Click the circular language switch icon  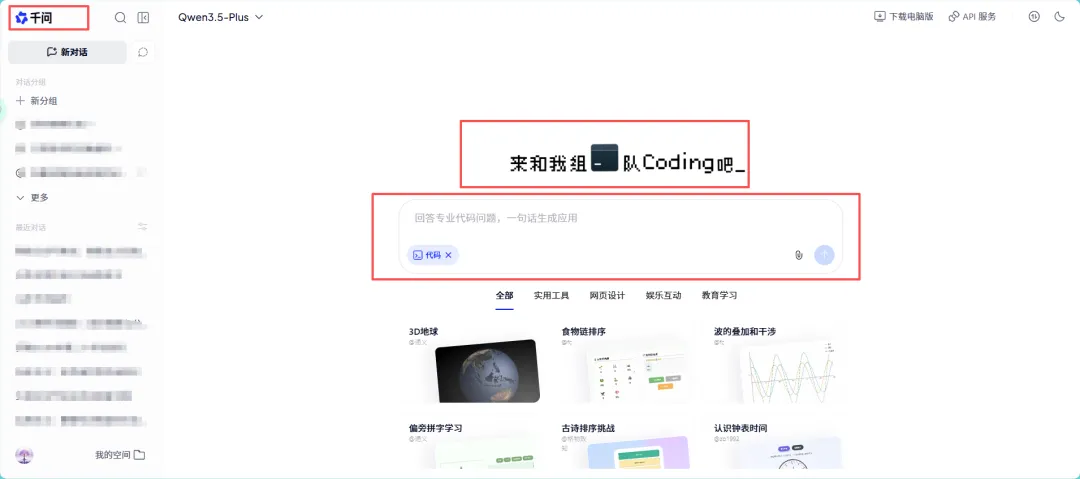(x=1034, y=17)
